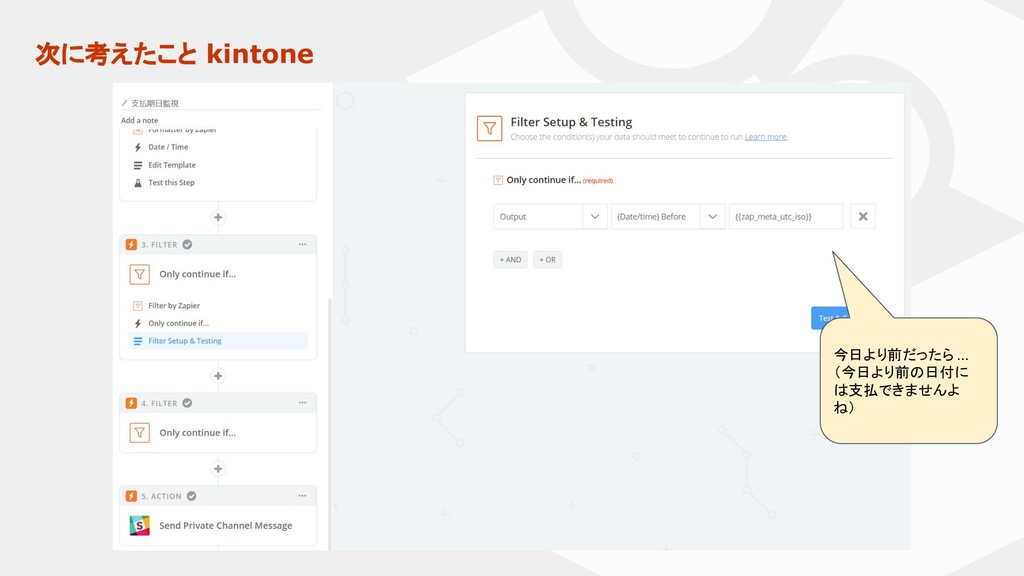The width and height of the screenshot is (1024, 576).
Task: Click the partially hidden blue Test button
Action: (x=830, y=318)
